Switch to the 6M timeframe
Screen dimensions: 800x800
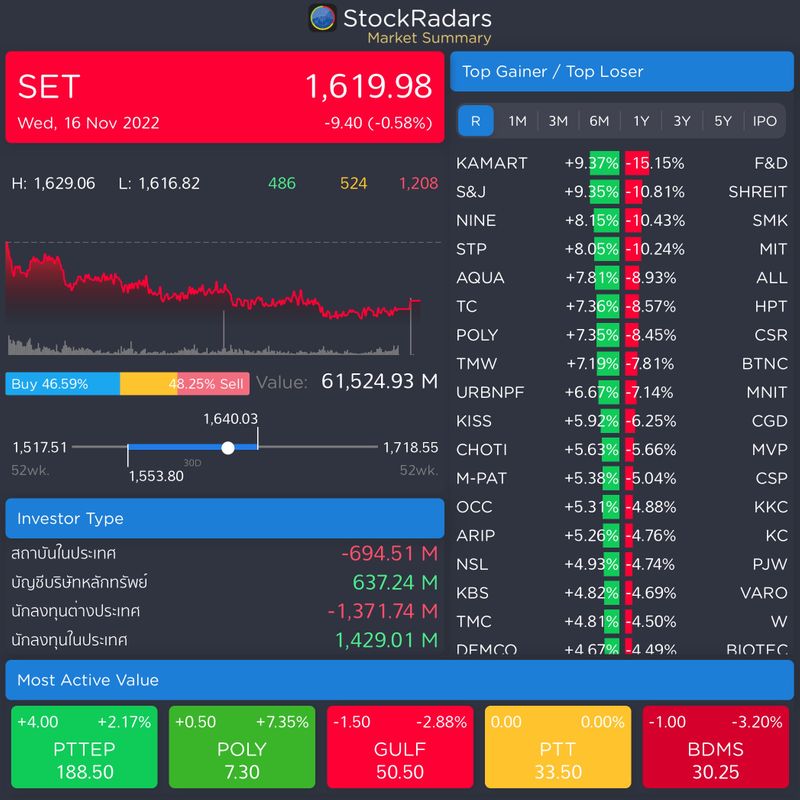[599, 121]
